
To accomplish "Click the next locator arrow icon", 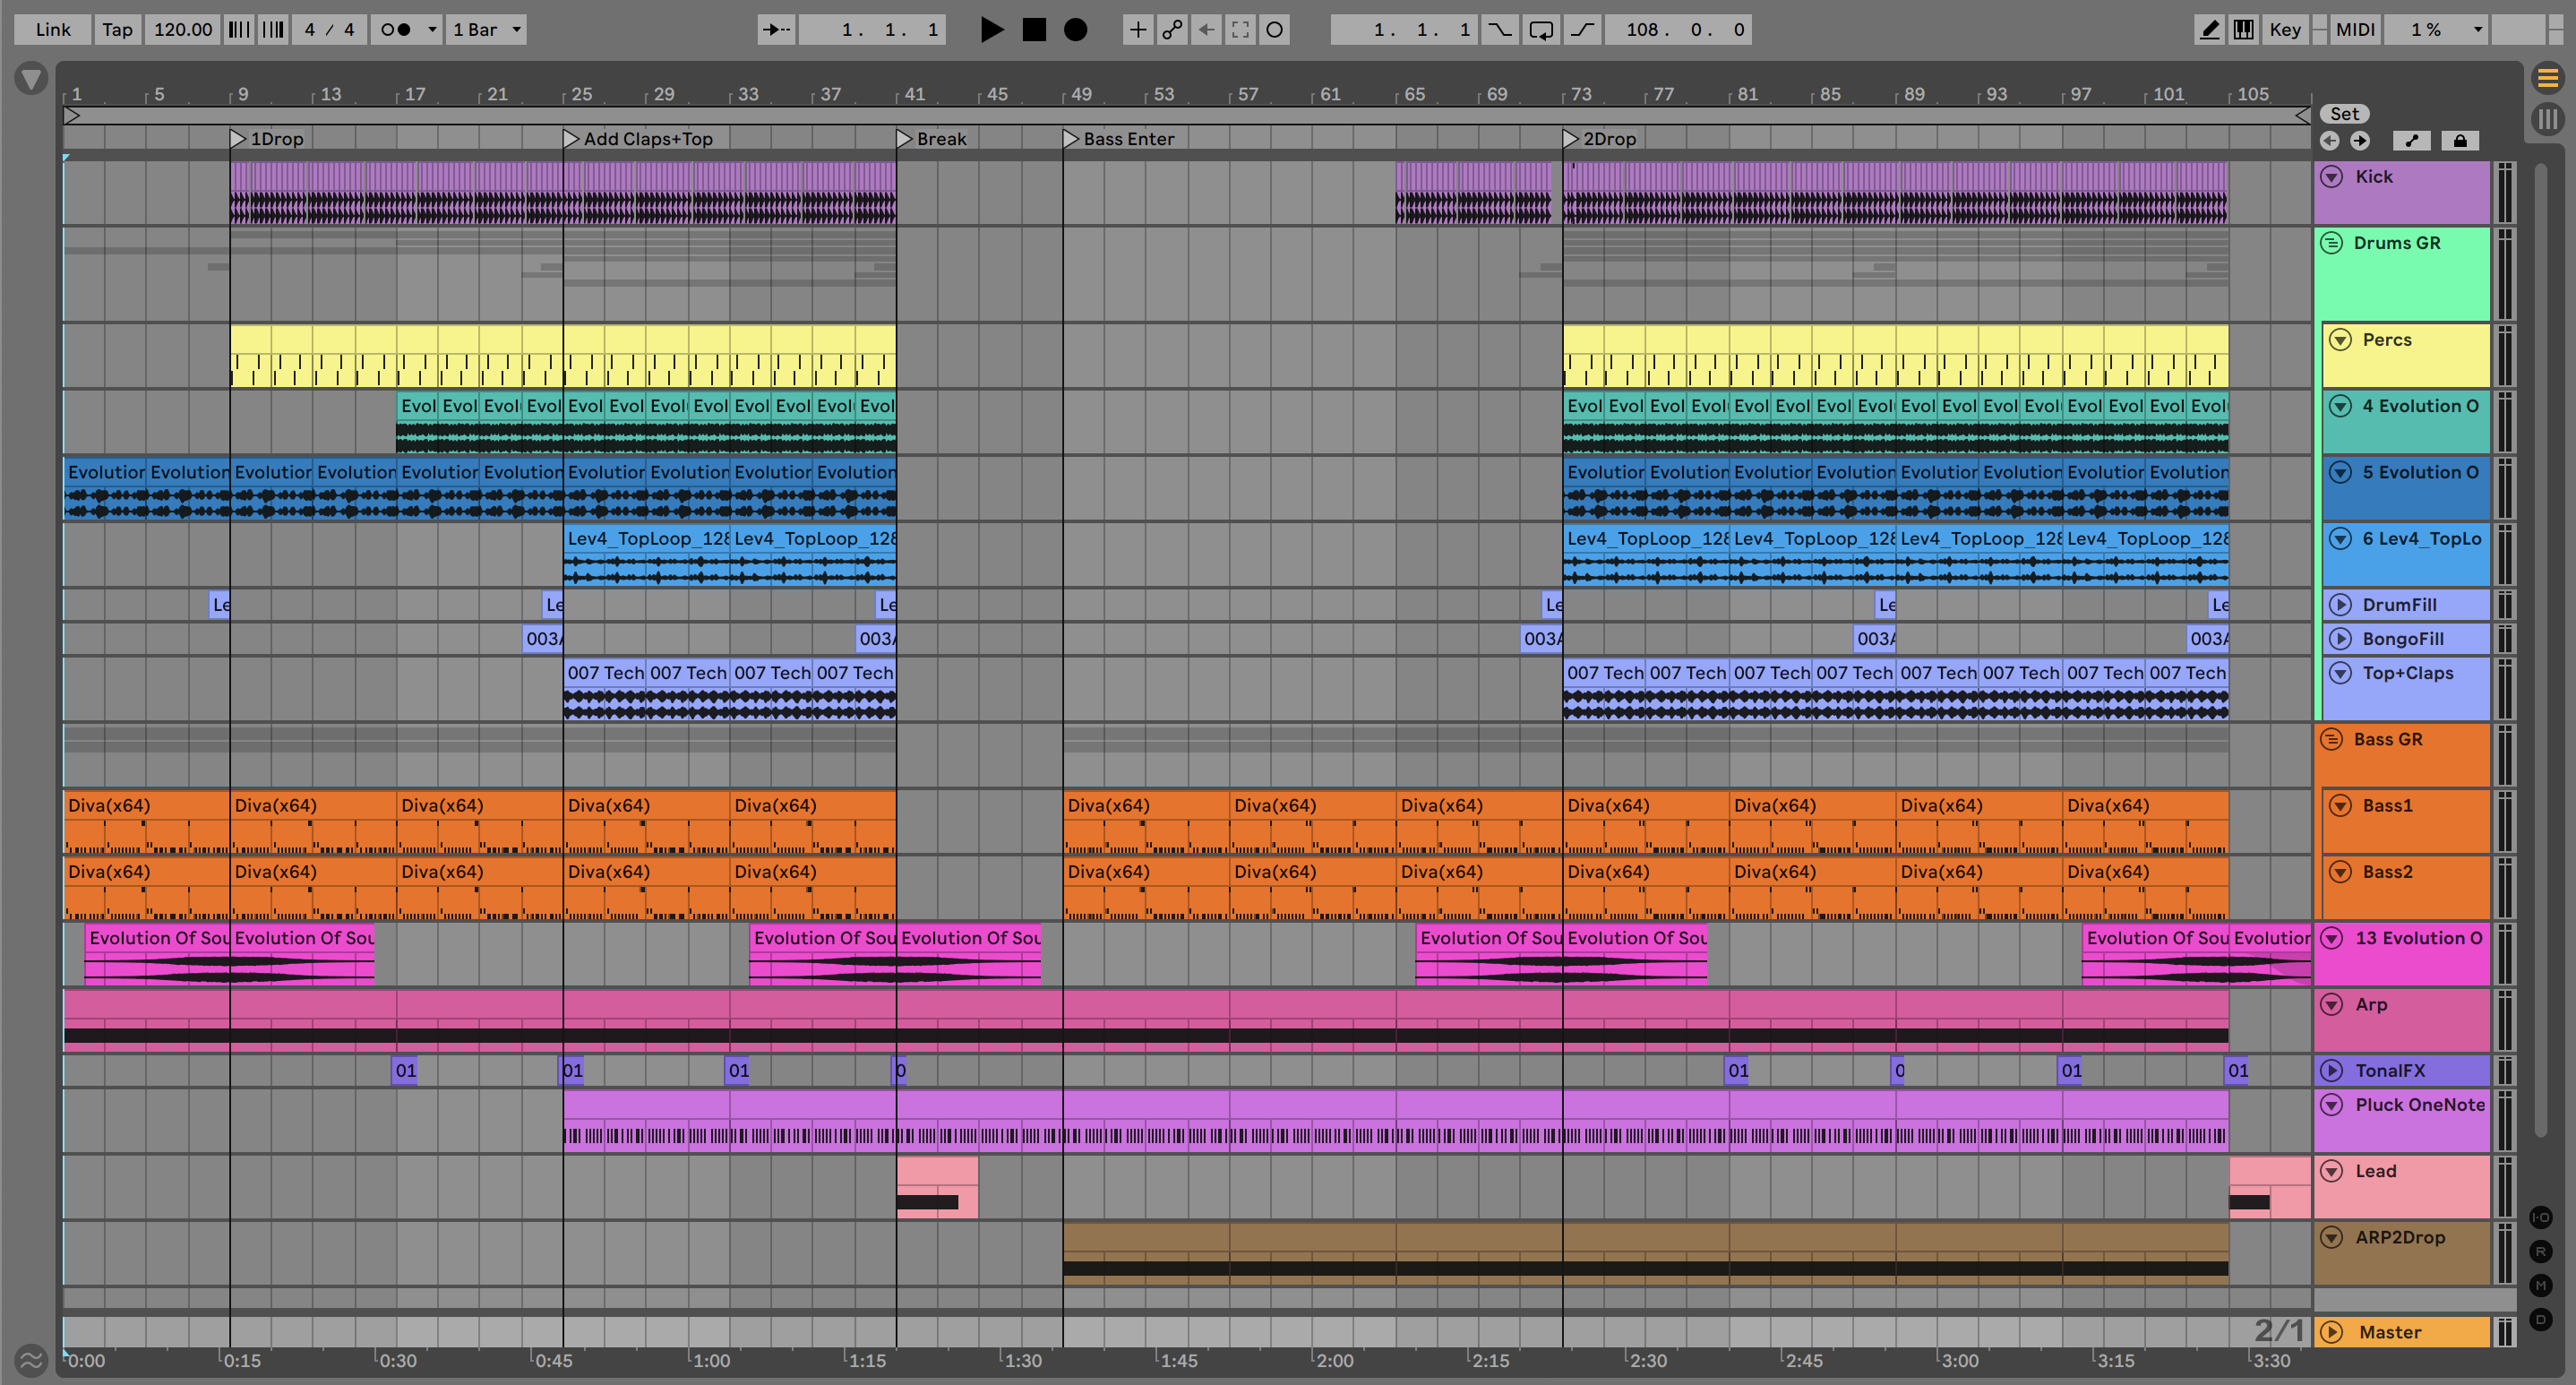I will coord(2360,140).
